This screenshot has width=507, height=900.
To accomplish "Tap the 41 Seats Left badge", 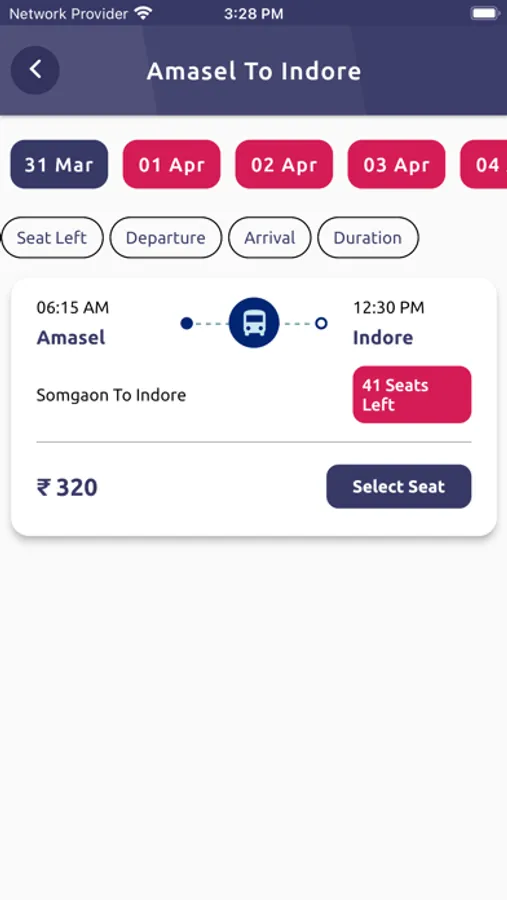I will pos(412,394).
